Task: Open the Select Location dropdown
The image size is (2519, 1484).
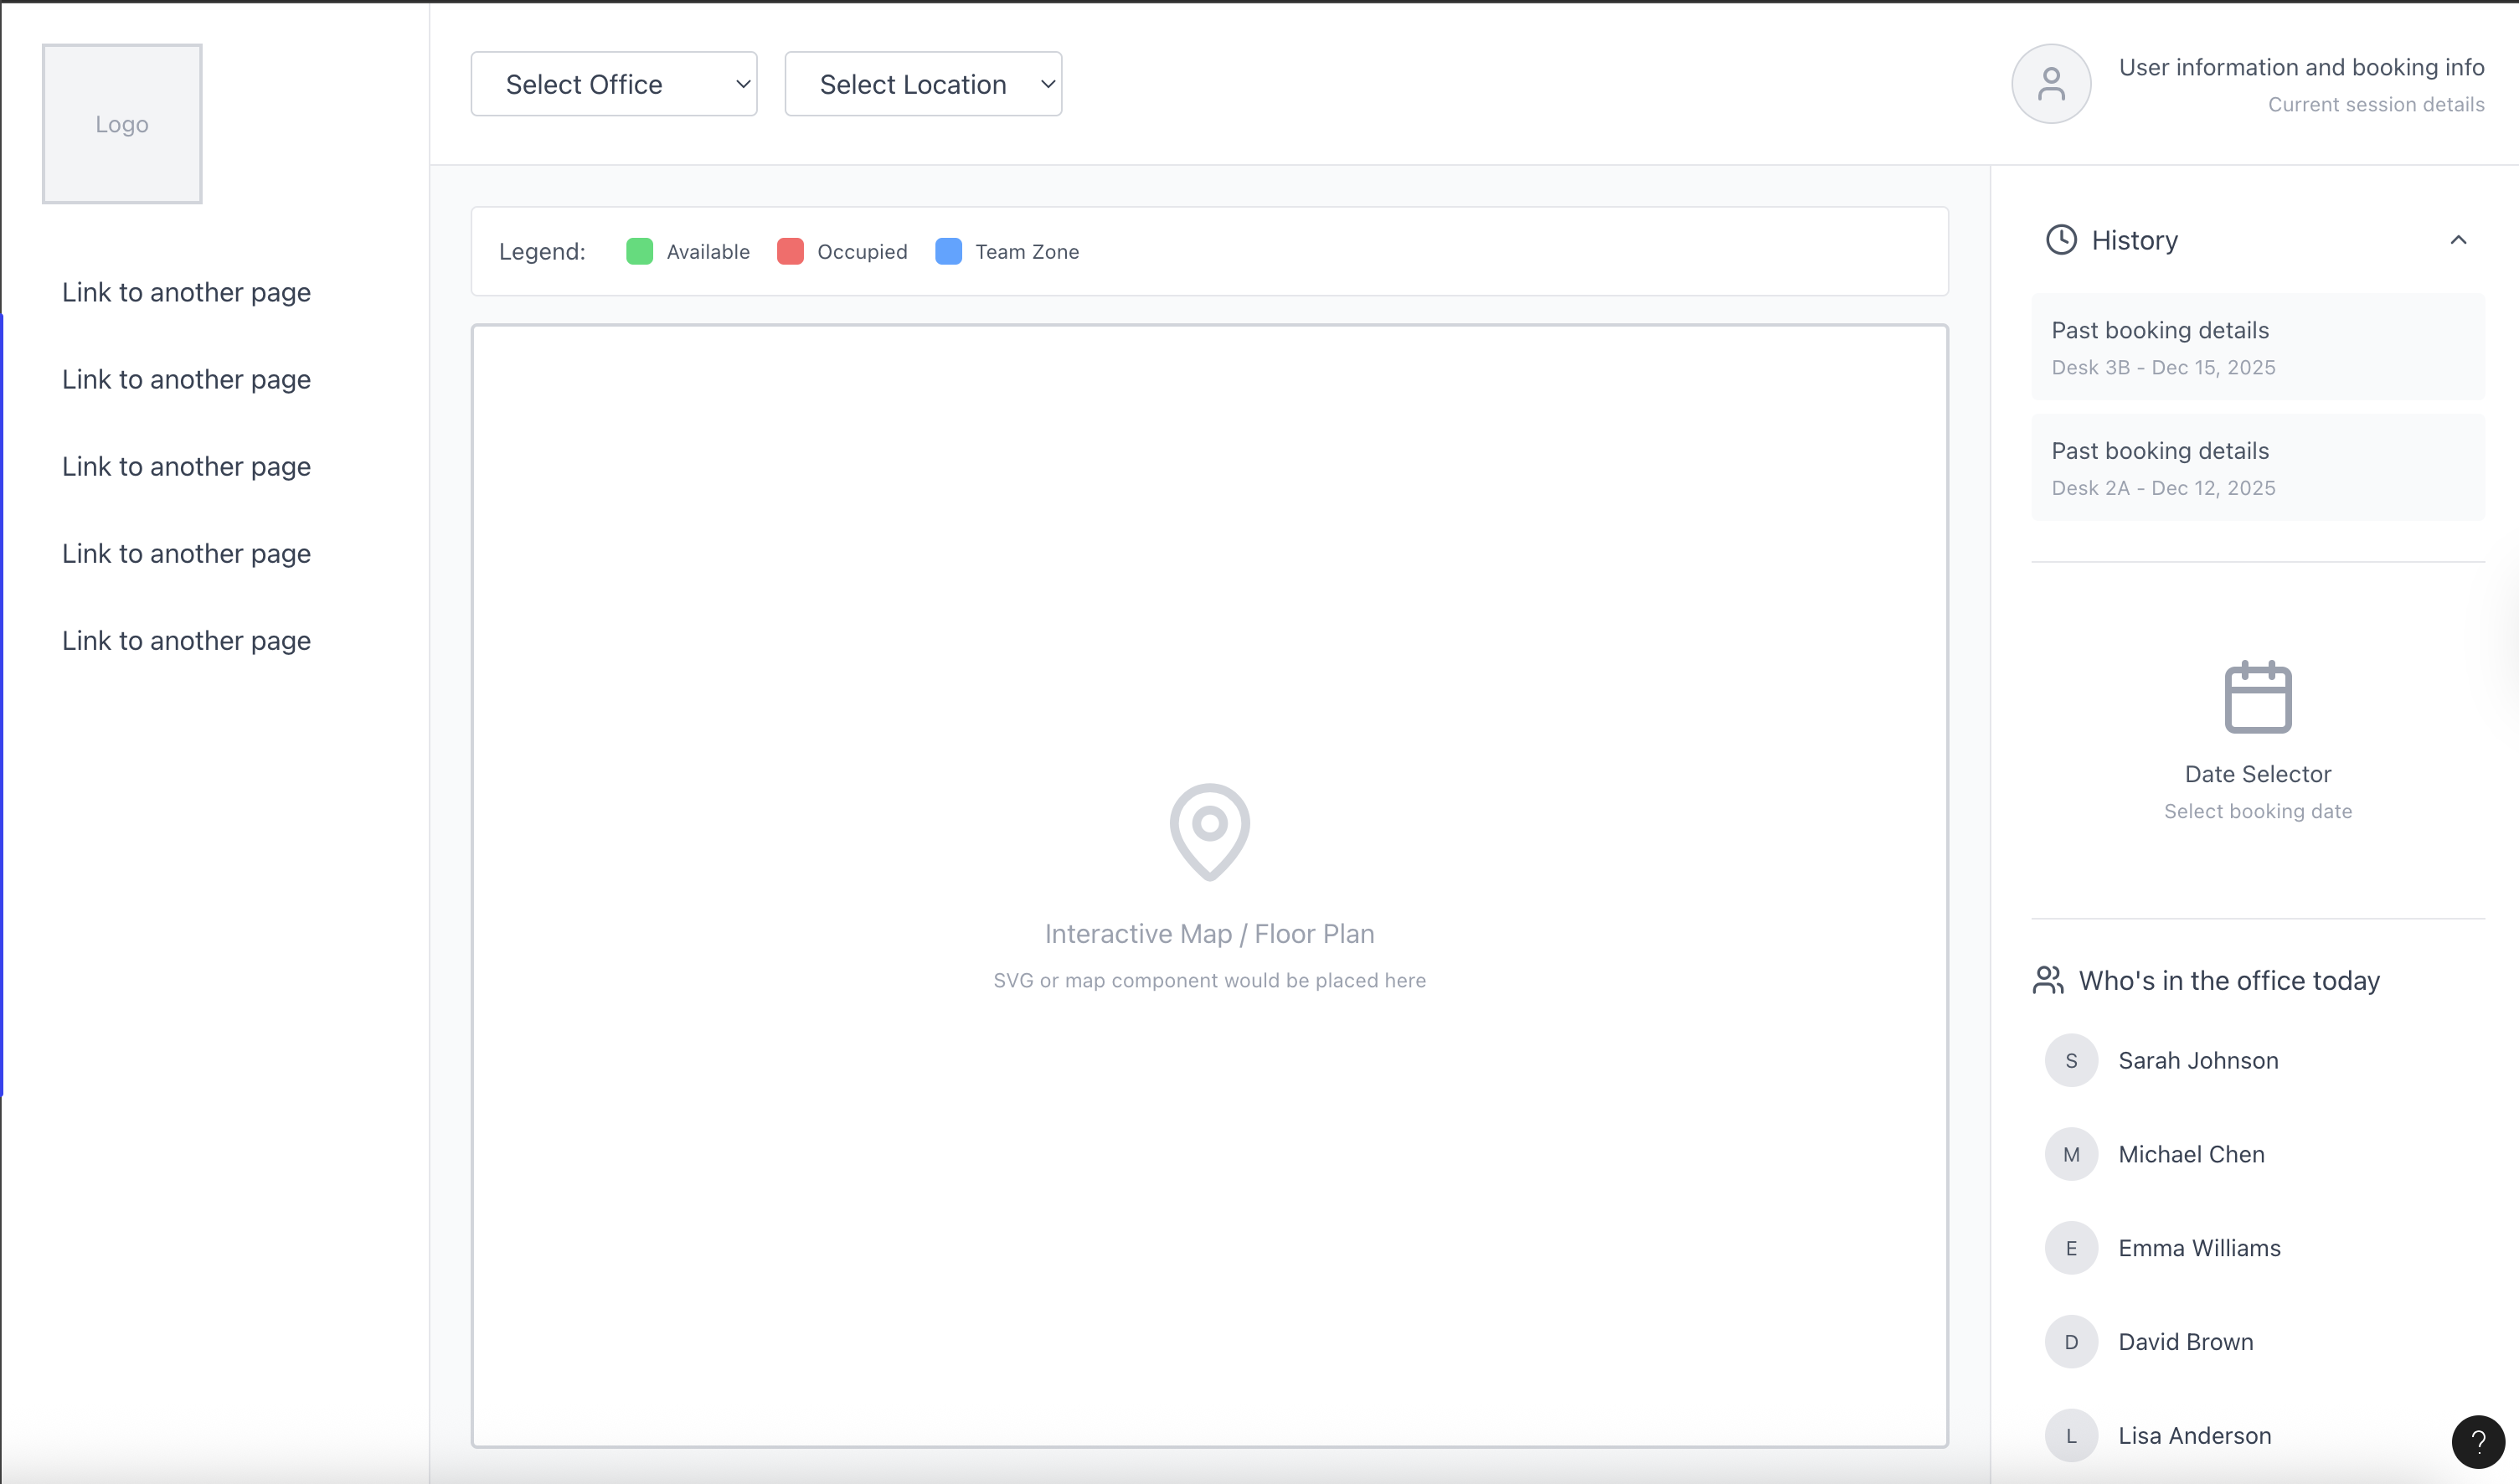Action: [x=922, y=84]
